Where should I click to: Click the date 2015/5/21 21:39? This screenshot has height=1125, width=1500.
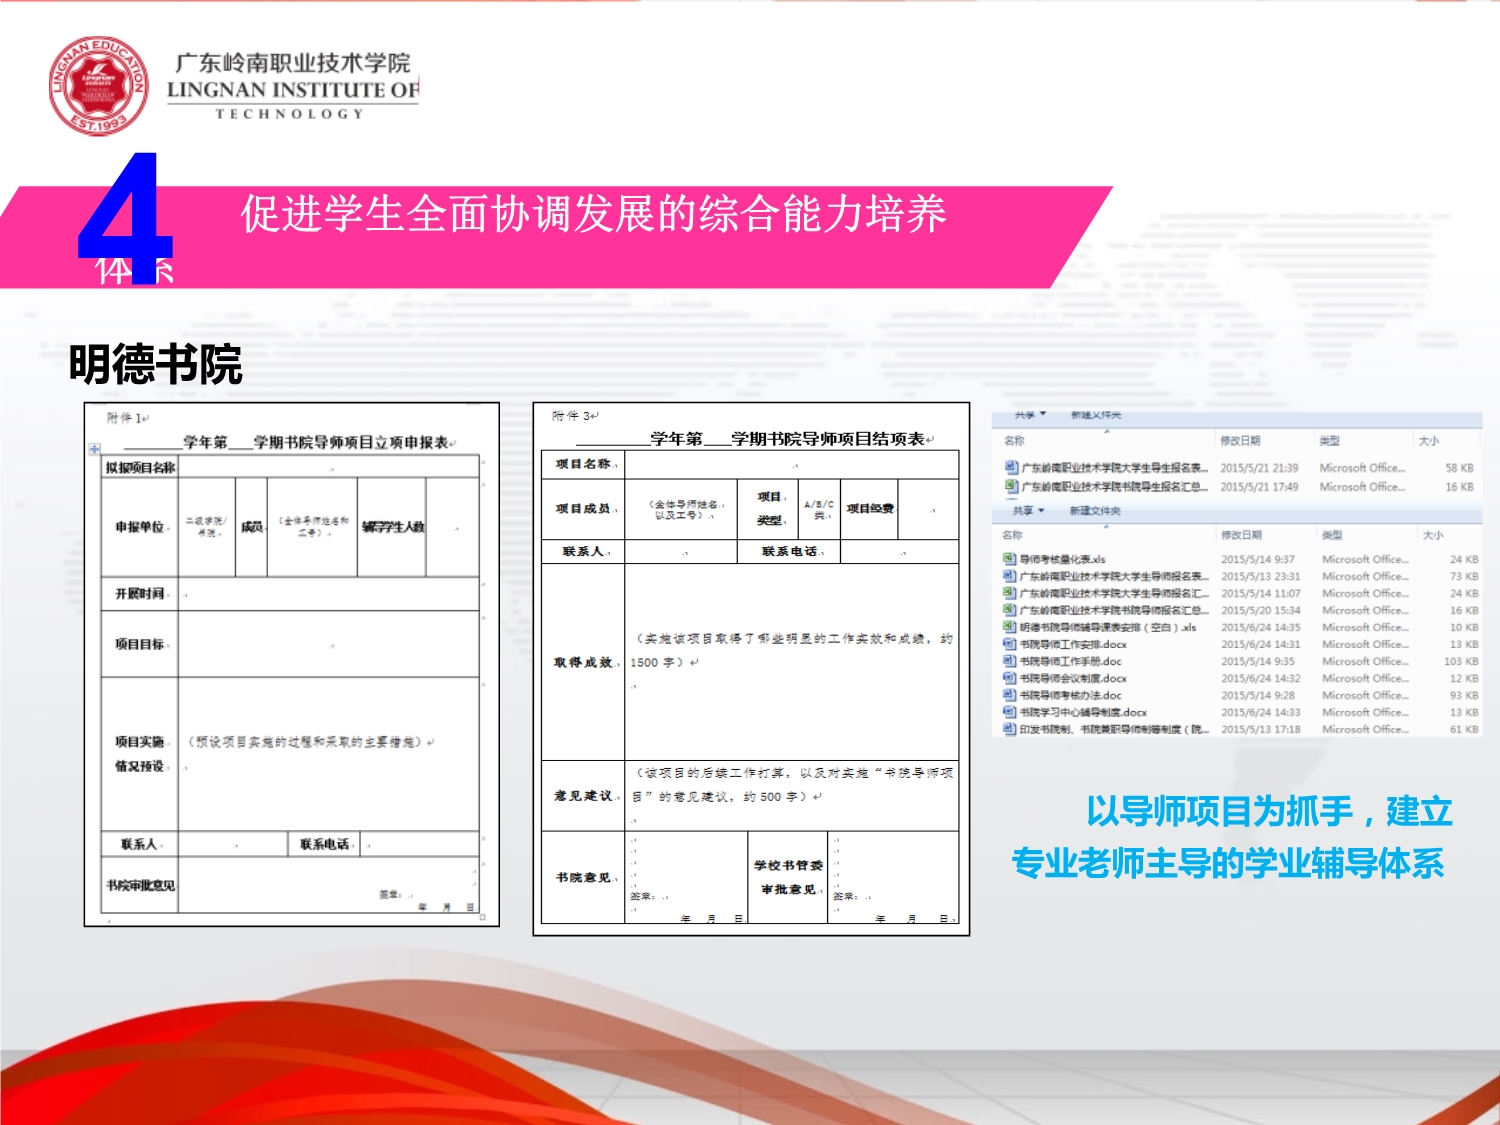pyautogui.click(x=1259, y=468)
